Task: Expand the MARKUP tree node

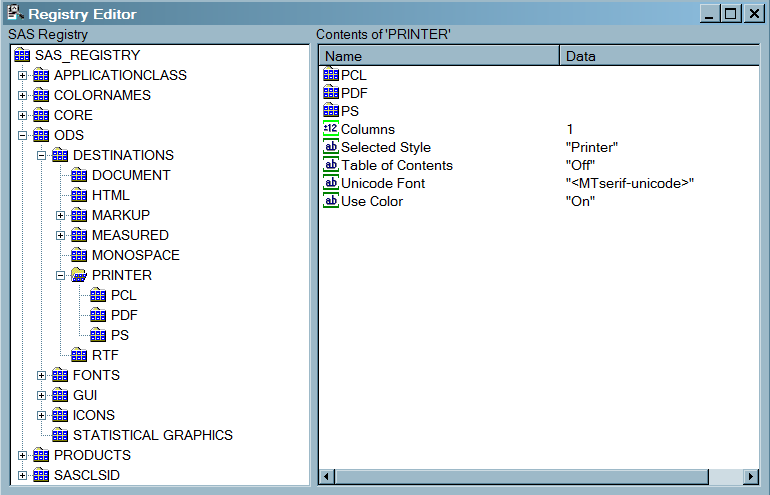Action: coord(61,215)
